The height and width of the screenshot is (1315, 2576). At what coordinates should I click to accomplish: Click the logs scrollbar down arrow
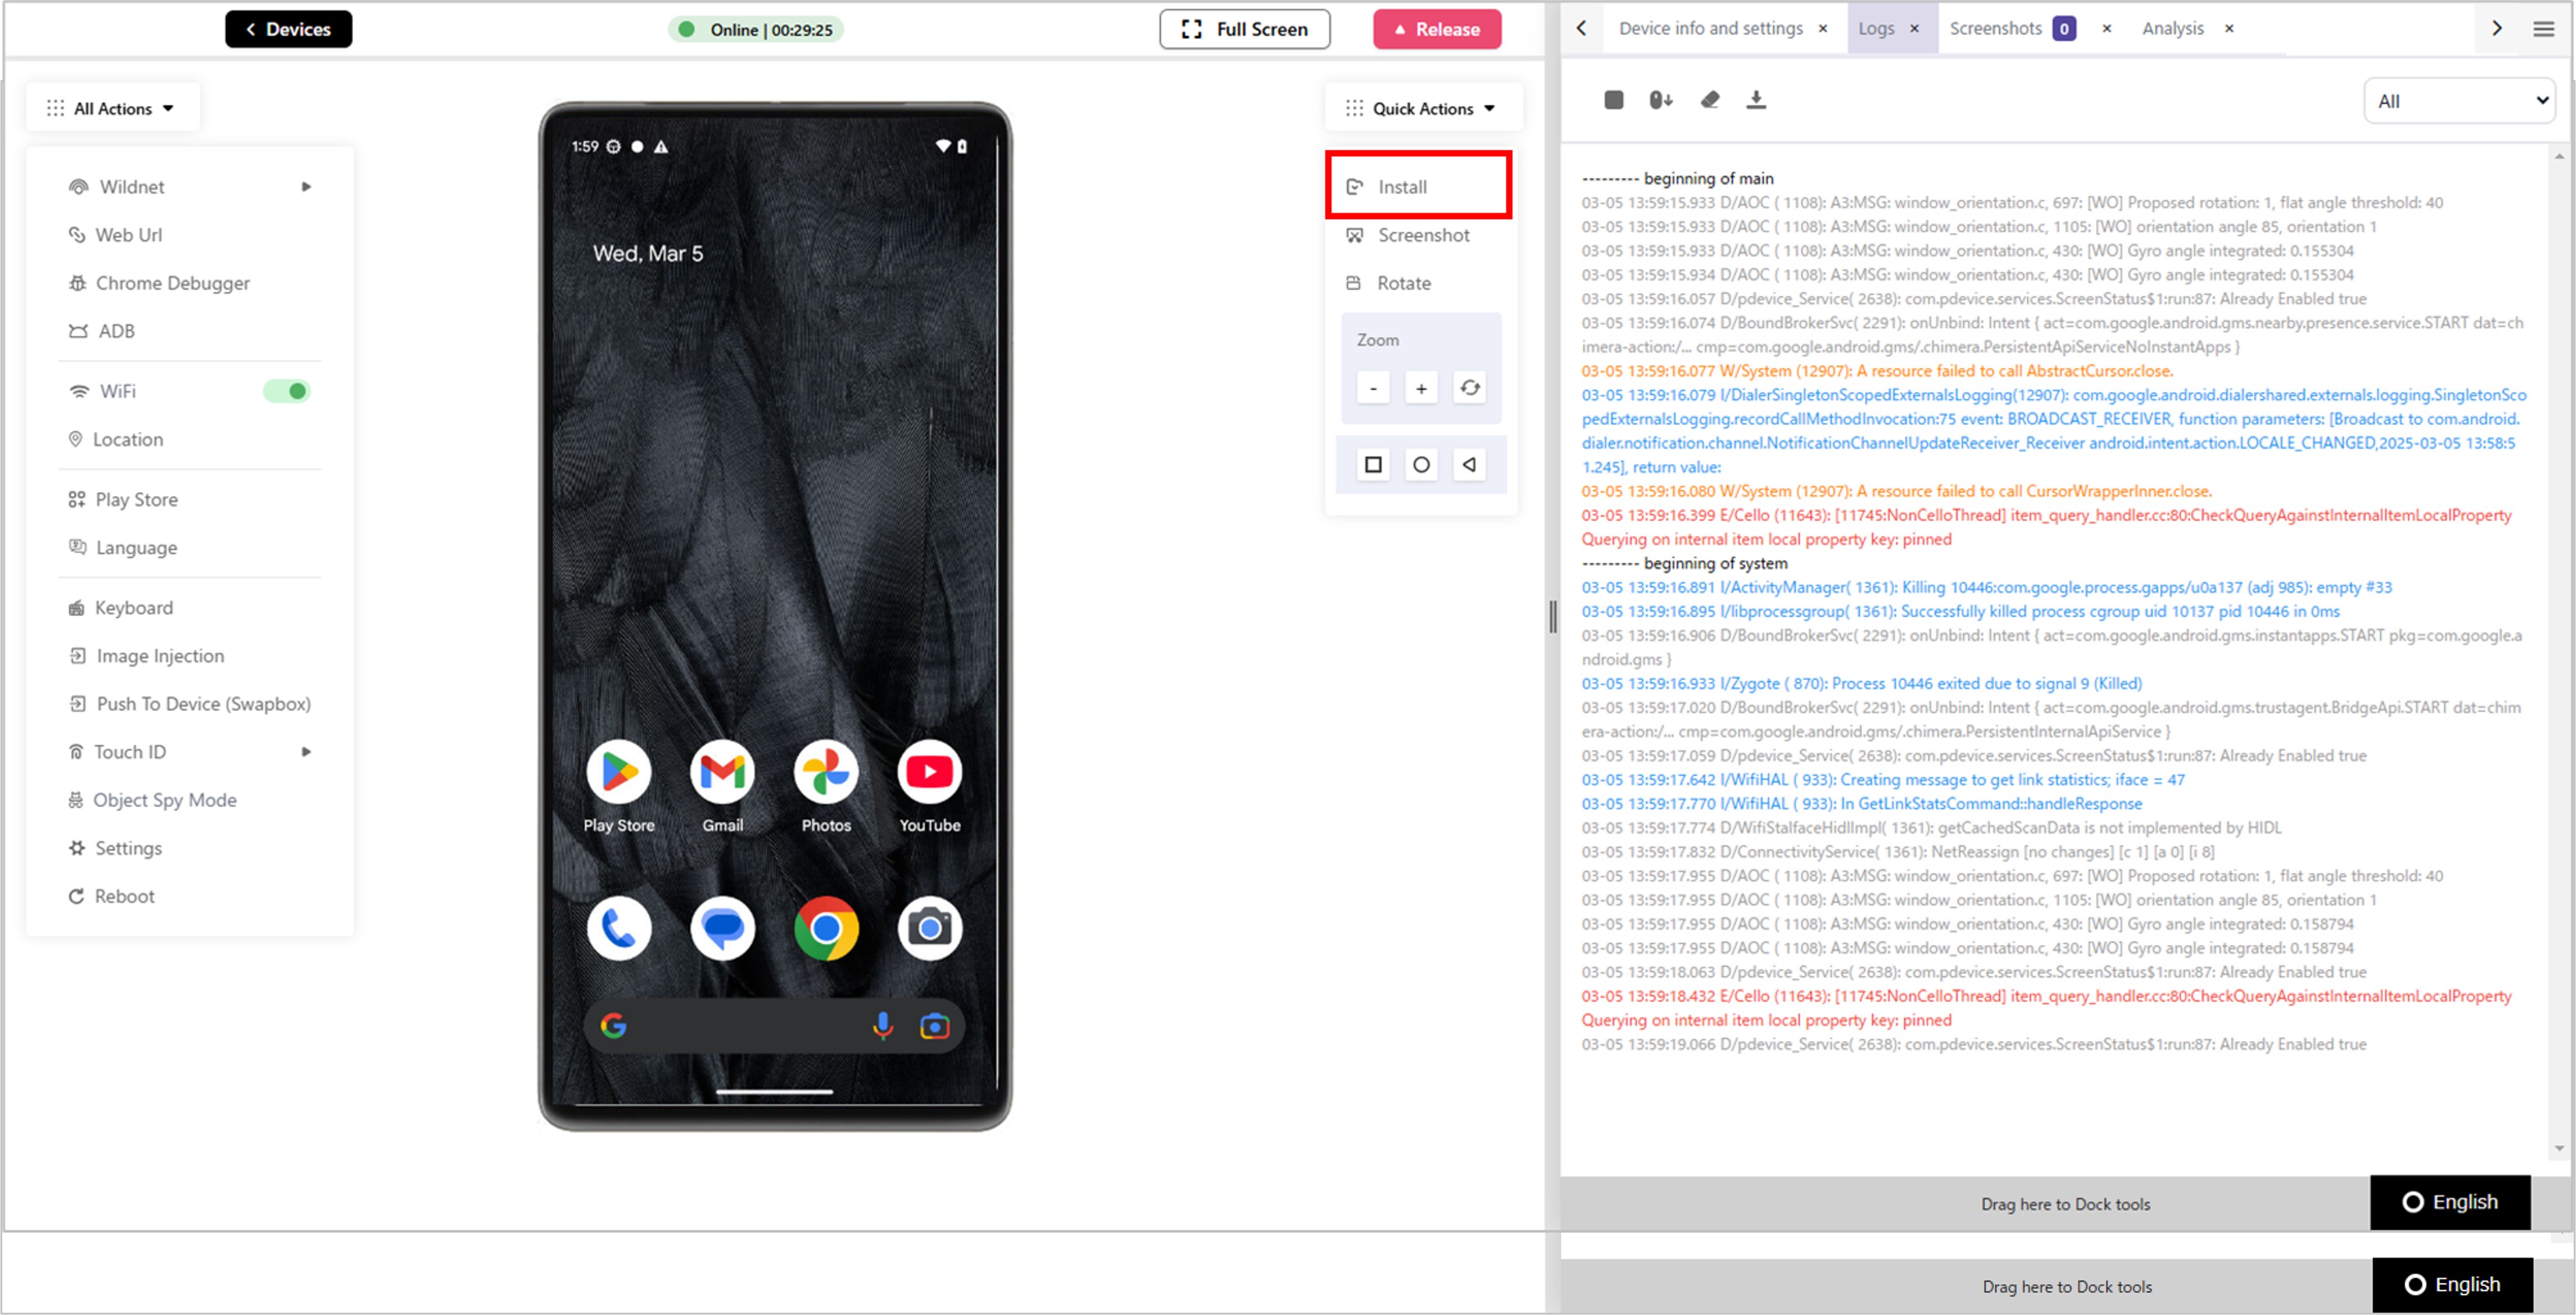2559,1148
